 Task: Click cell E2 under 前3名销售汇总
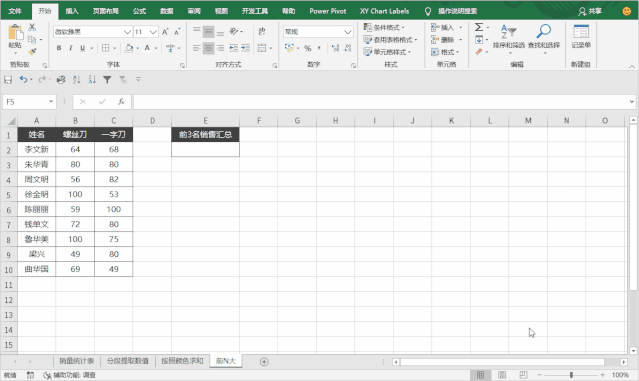[x=205, y=149]
